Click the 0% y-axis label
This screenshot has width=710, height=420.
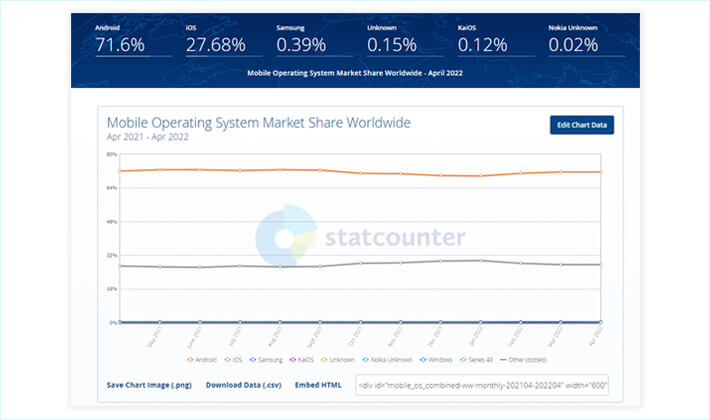pyautogui.click(x=113, y=323)
